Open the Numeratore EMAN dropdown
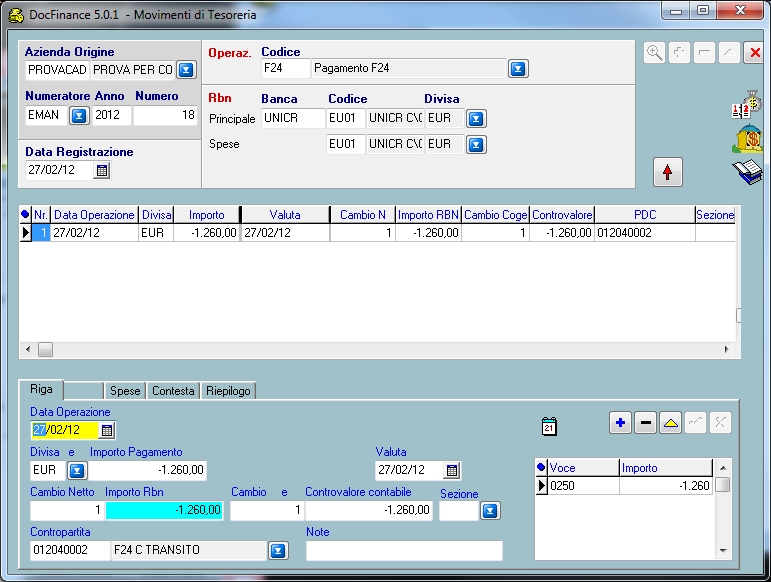 (x=79, y=115)
